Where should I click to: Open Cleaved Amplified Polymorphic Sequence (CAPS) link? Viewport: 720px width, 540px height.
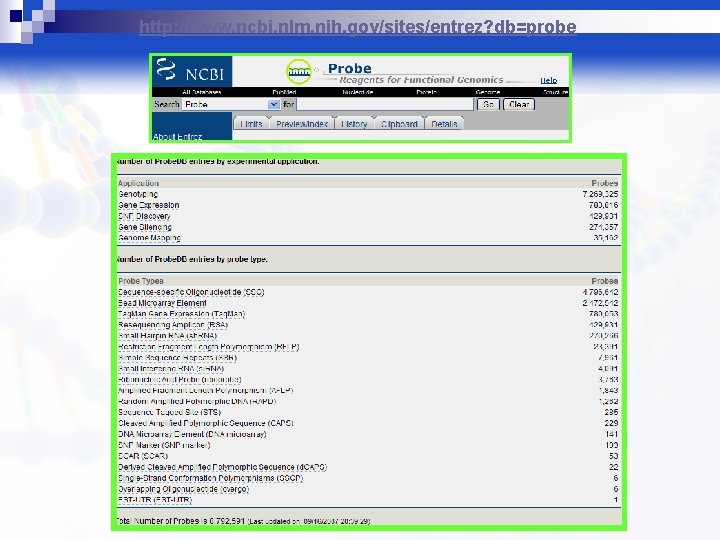tap(206, 423)
